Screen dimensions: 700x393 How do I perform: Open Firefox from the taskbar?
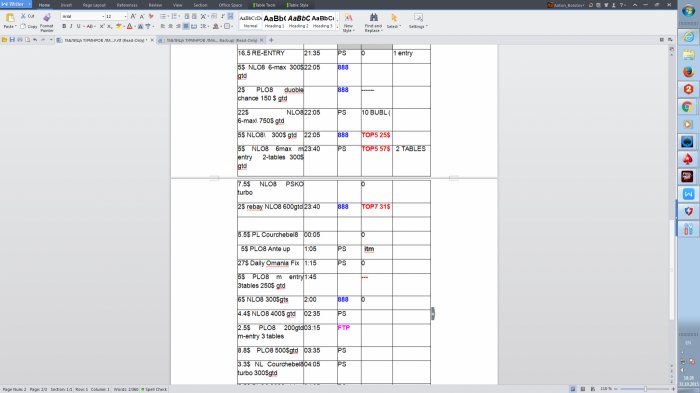pyautogui.click(x=688, y=72)
